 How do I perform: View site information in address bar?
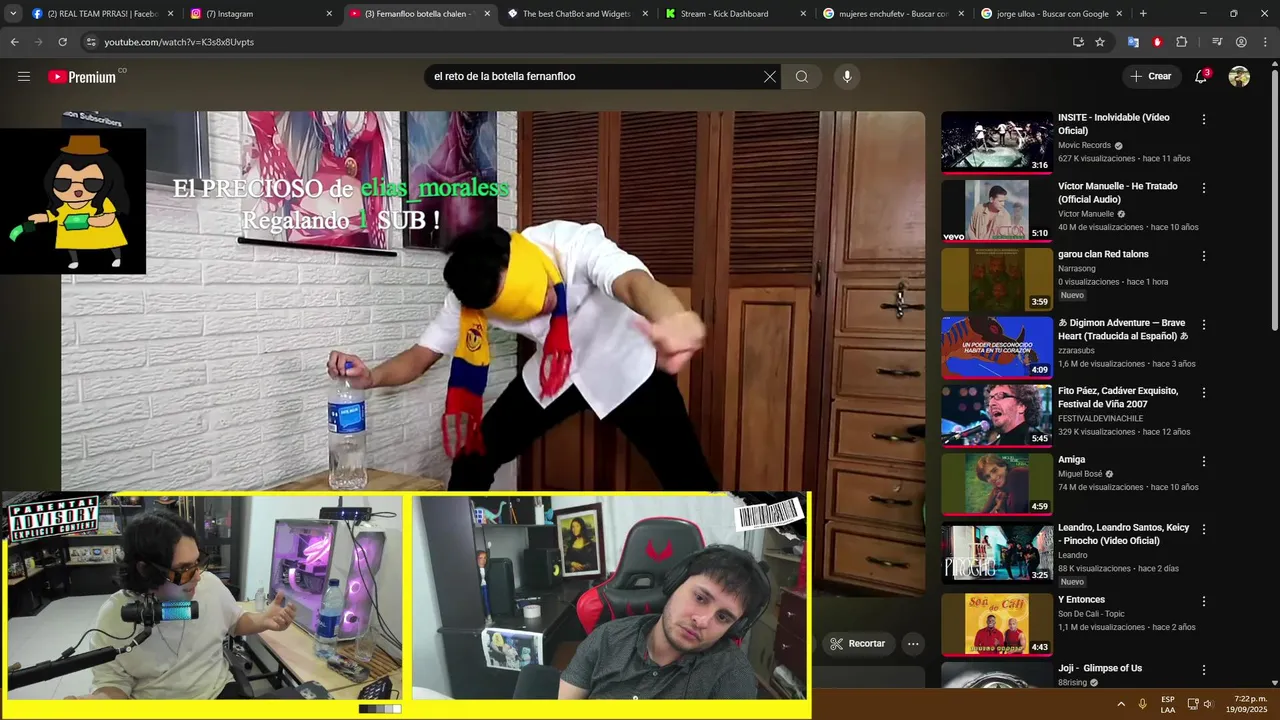tap(91, 42)
